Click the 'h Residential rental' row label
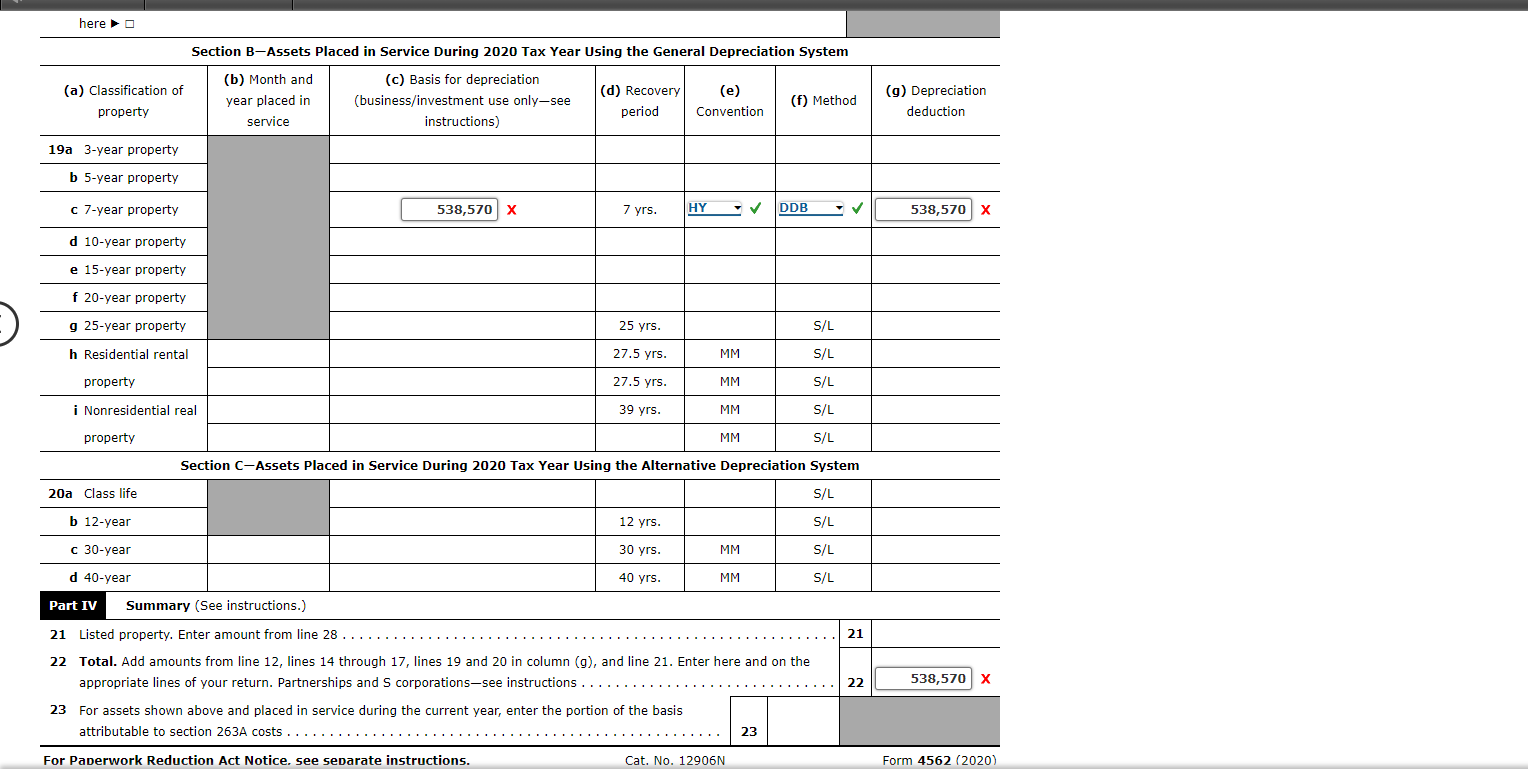Screen dimensions: 1528x782 click(x=129, y=355)
